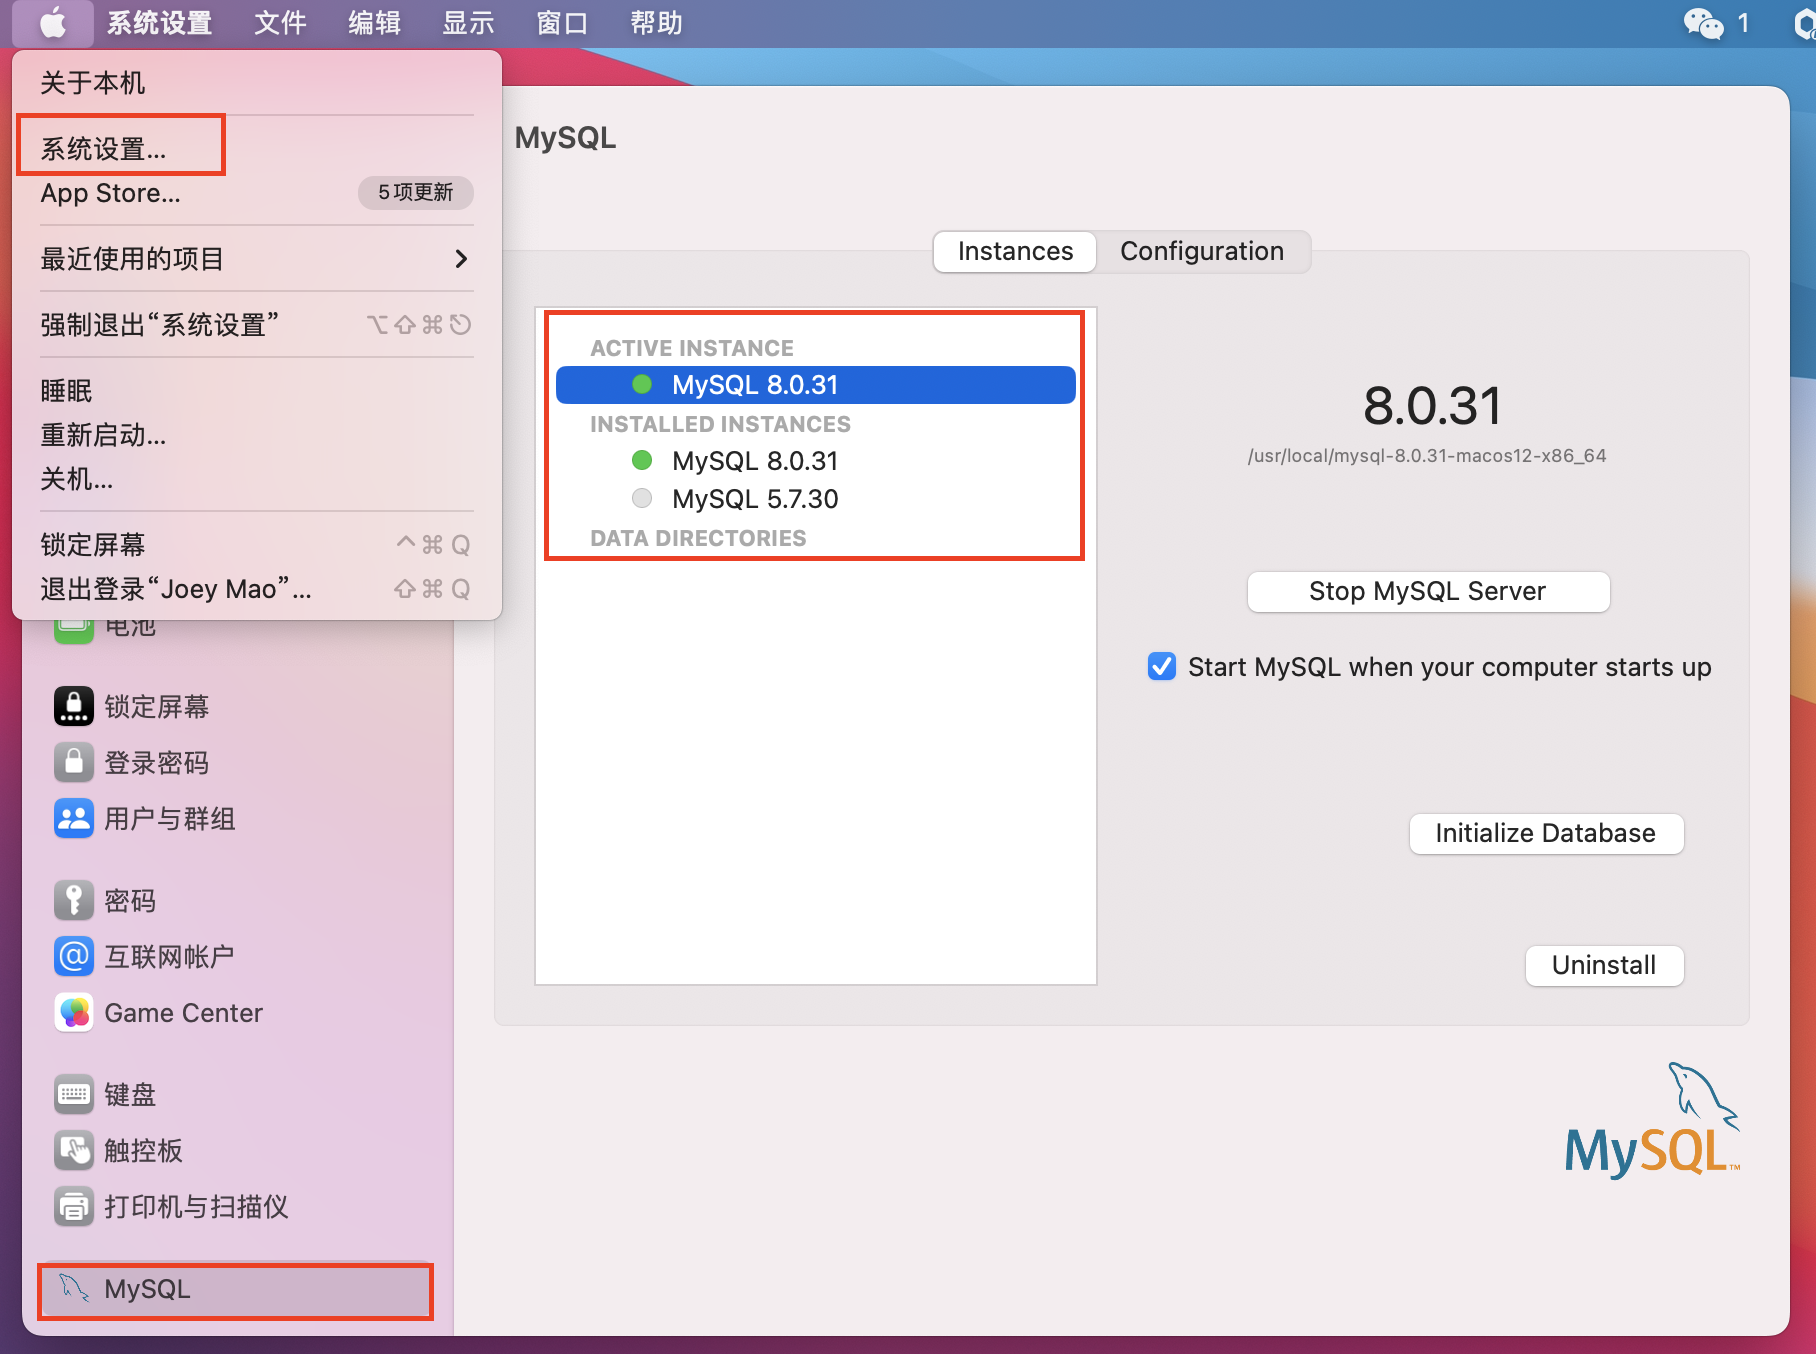Toggle Start MySQL when computer starts up

click(1162, 666)
